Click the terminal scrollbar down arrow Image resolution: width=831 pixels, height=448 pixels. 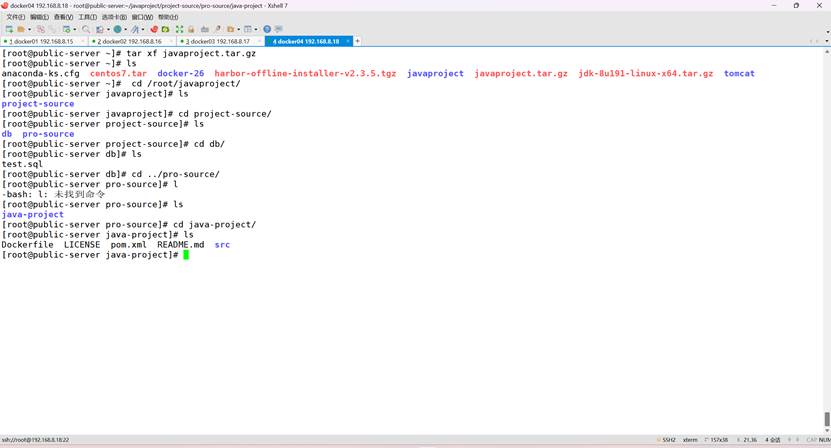[827, 430]
